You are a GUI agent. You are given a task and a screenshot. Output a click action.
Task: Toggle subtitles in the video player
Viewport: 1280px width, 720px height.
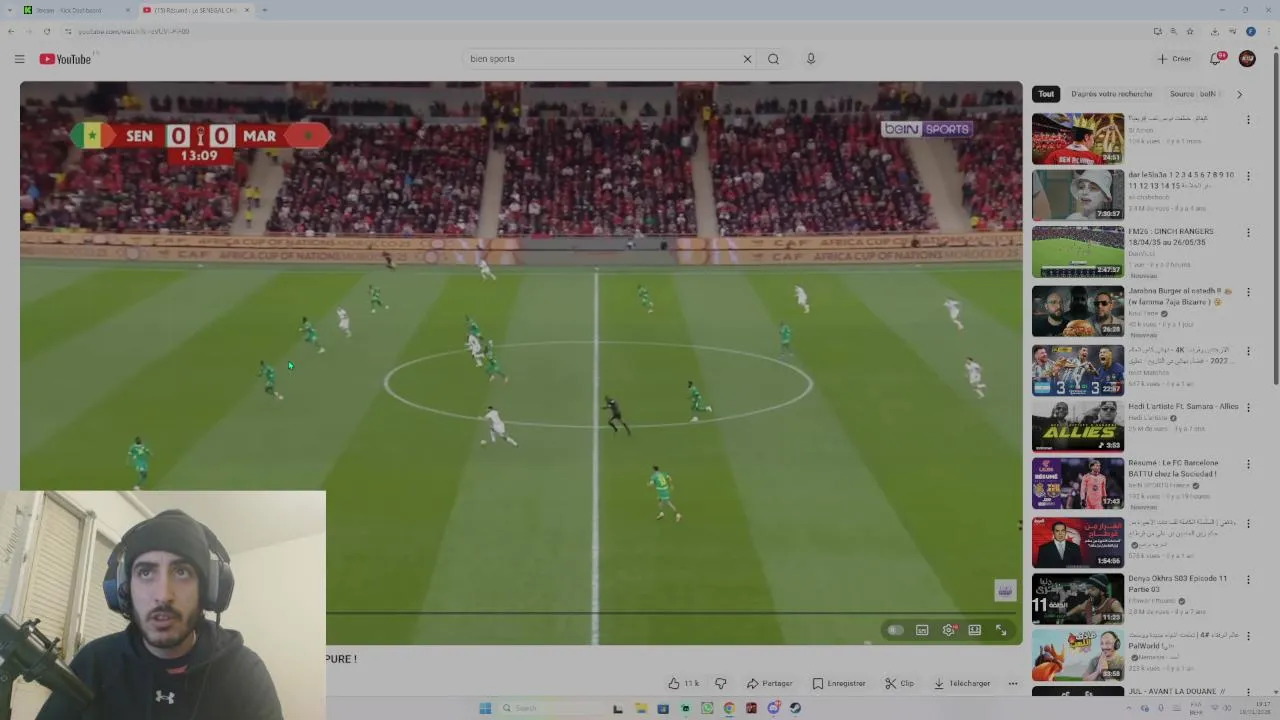pyautogui.click(x=922, y=630)
